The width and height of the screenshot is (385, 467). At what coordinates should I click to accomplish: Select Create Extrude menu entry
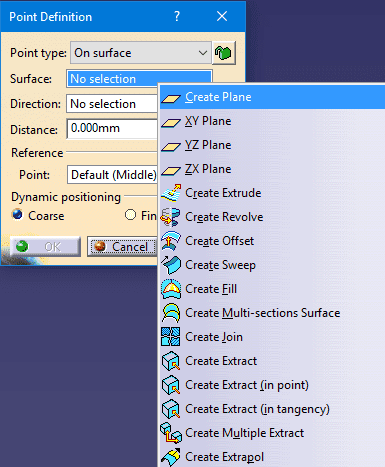272,193
